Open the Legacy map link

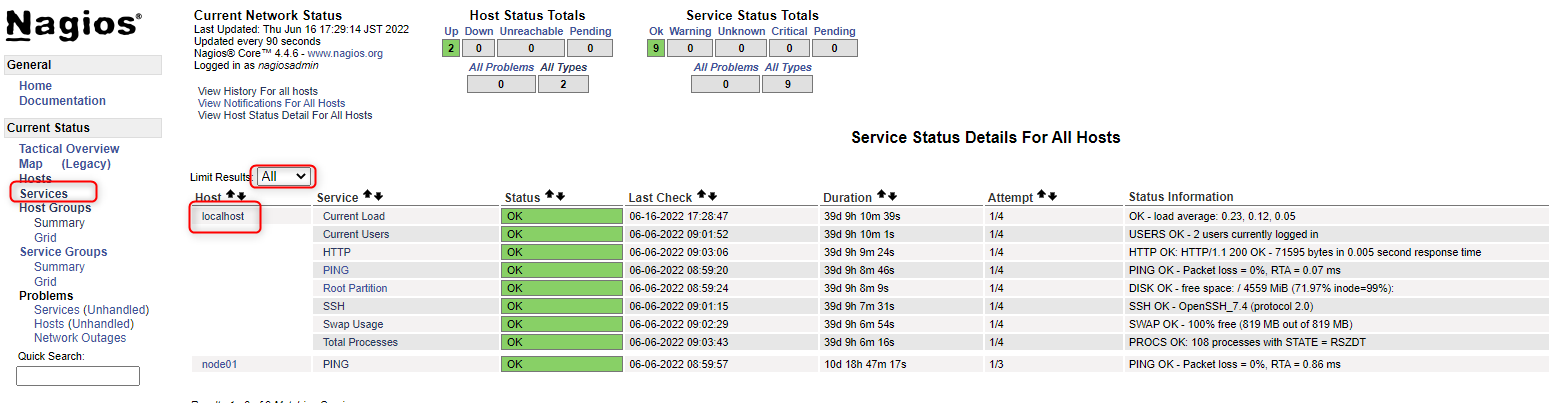coord(86,164)
